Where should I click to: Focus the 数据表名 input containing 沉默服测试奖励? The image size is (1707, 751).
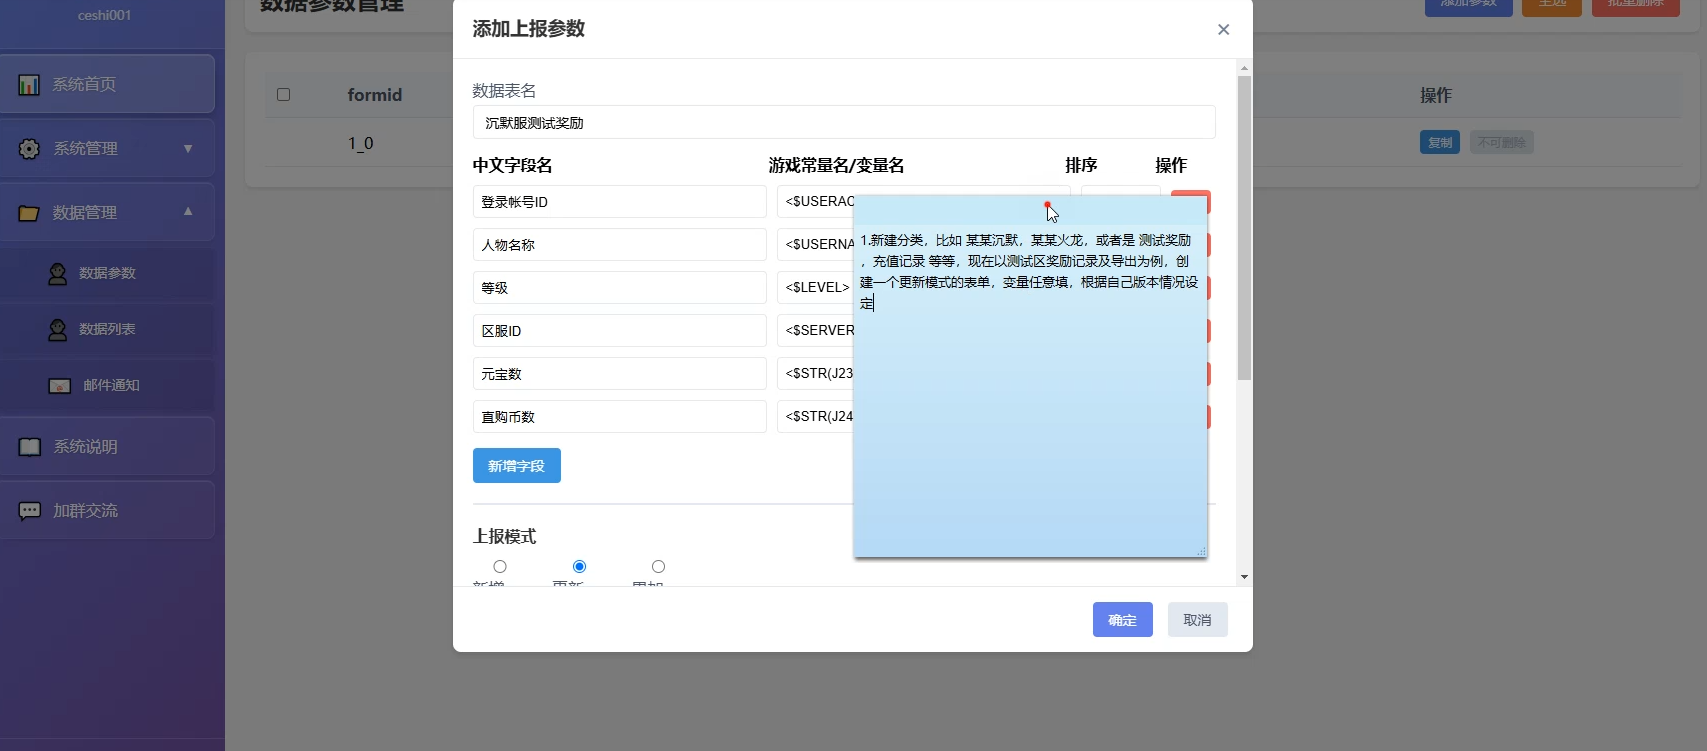[844, 123]
